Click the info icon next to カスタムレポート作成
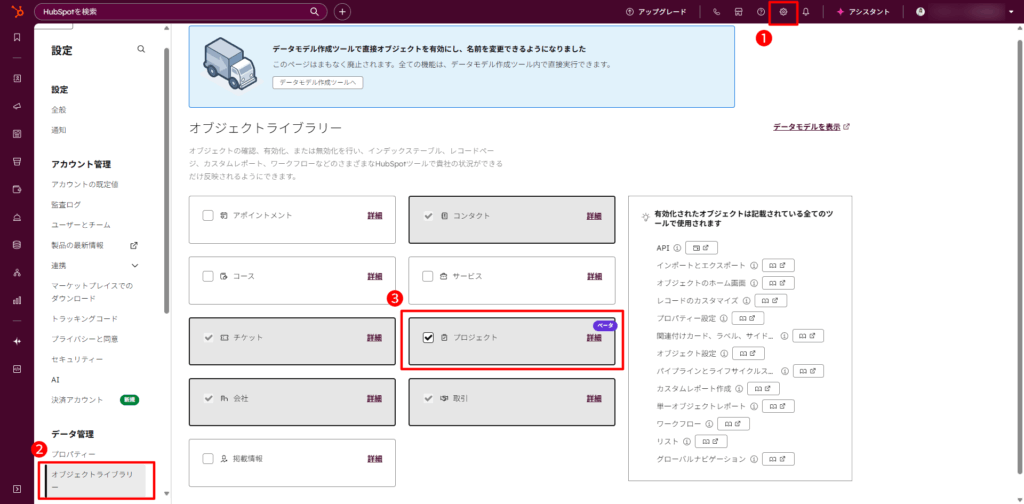This screenshot has width=1024, height=504. [739, 389]
